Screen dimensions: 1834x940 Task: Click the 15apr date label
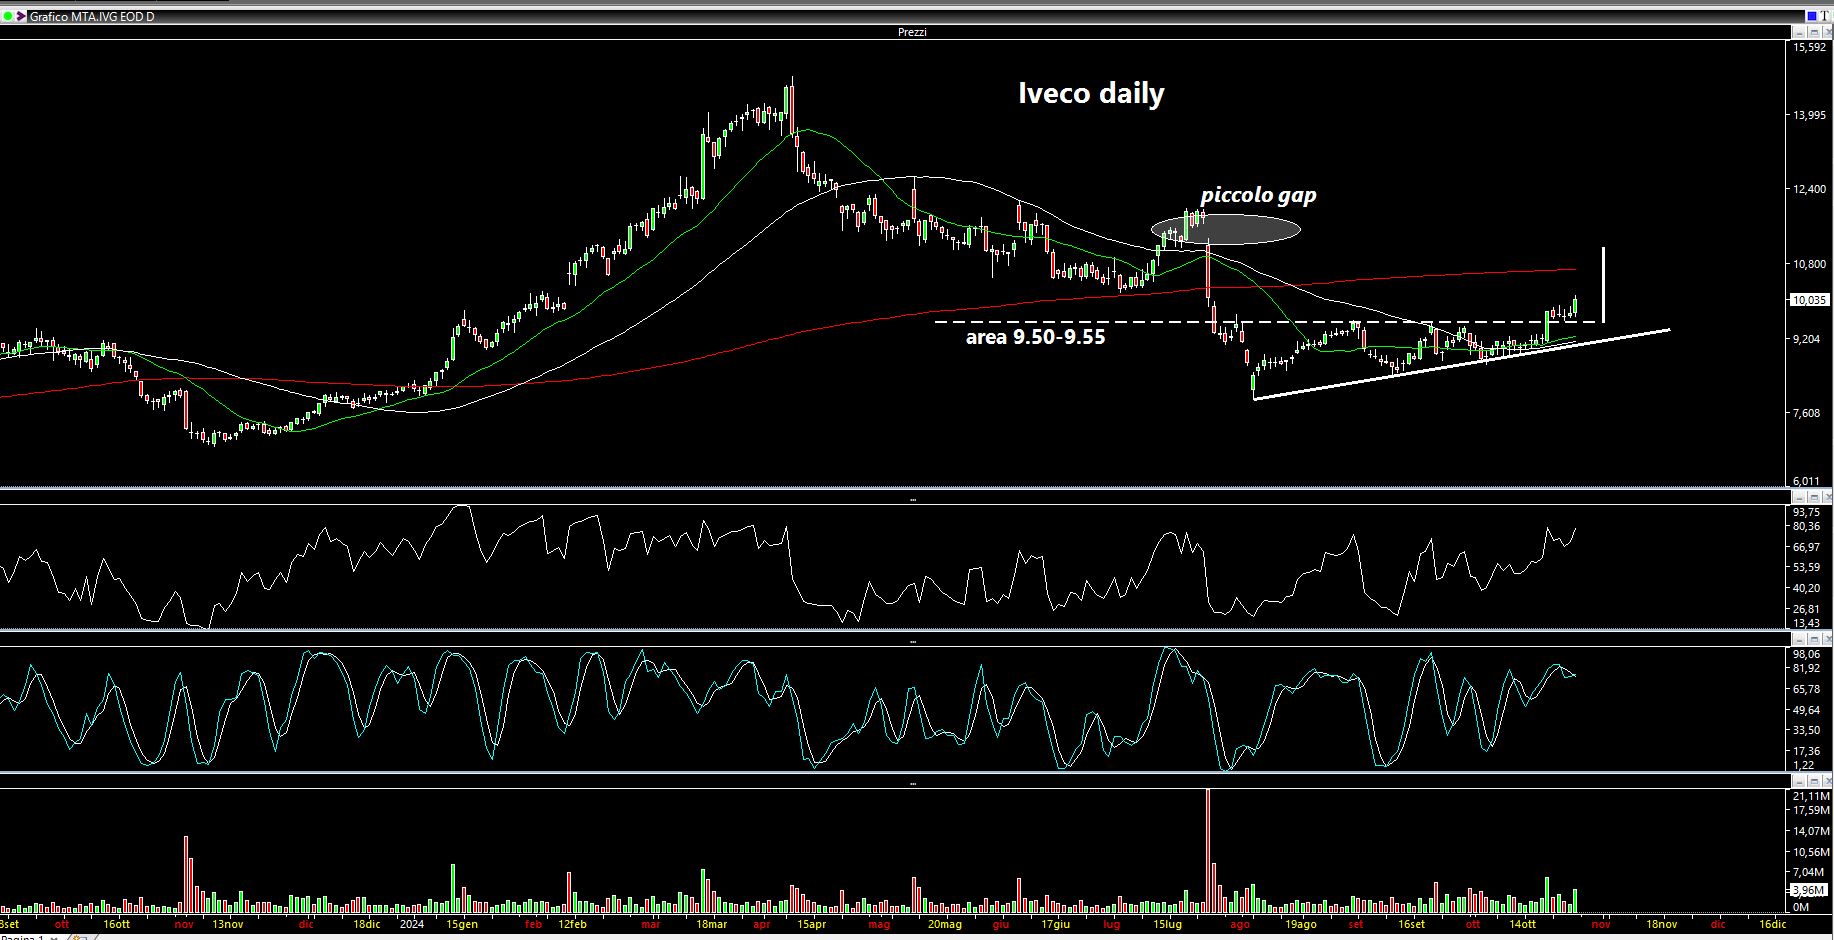(811, 924)
